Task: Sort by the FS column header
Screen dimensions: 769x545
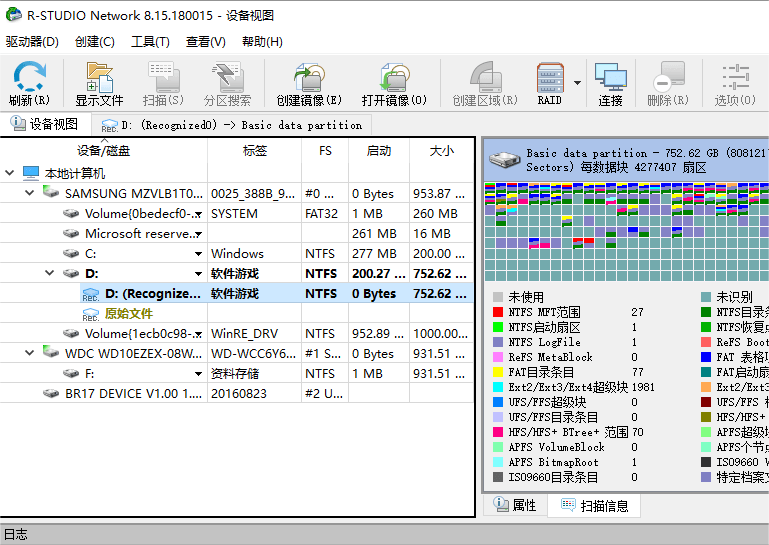Action: pyautogui.click(x=325, y=151)
